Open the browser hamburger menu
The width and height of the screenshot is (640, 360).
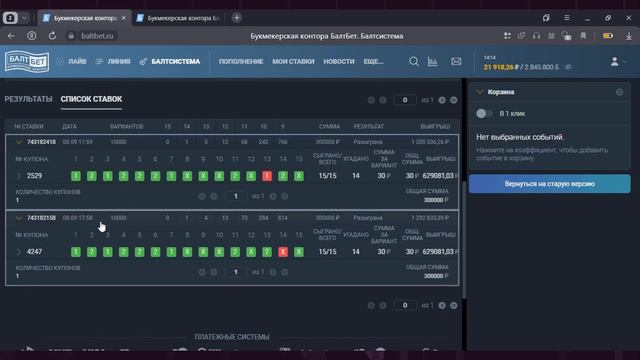[567, 18]
